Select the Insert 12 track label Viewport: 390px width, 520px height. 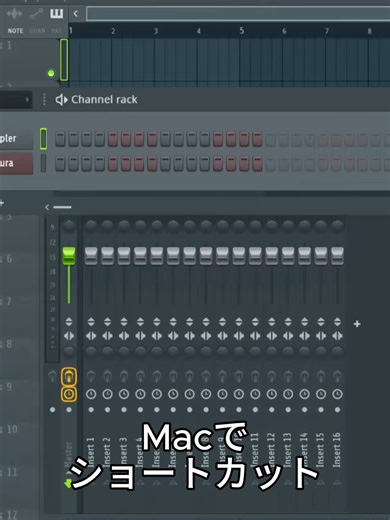[271, 450]
